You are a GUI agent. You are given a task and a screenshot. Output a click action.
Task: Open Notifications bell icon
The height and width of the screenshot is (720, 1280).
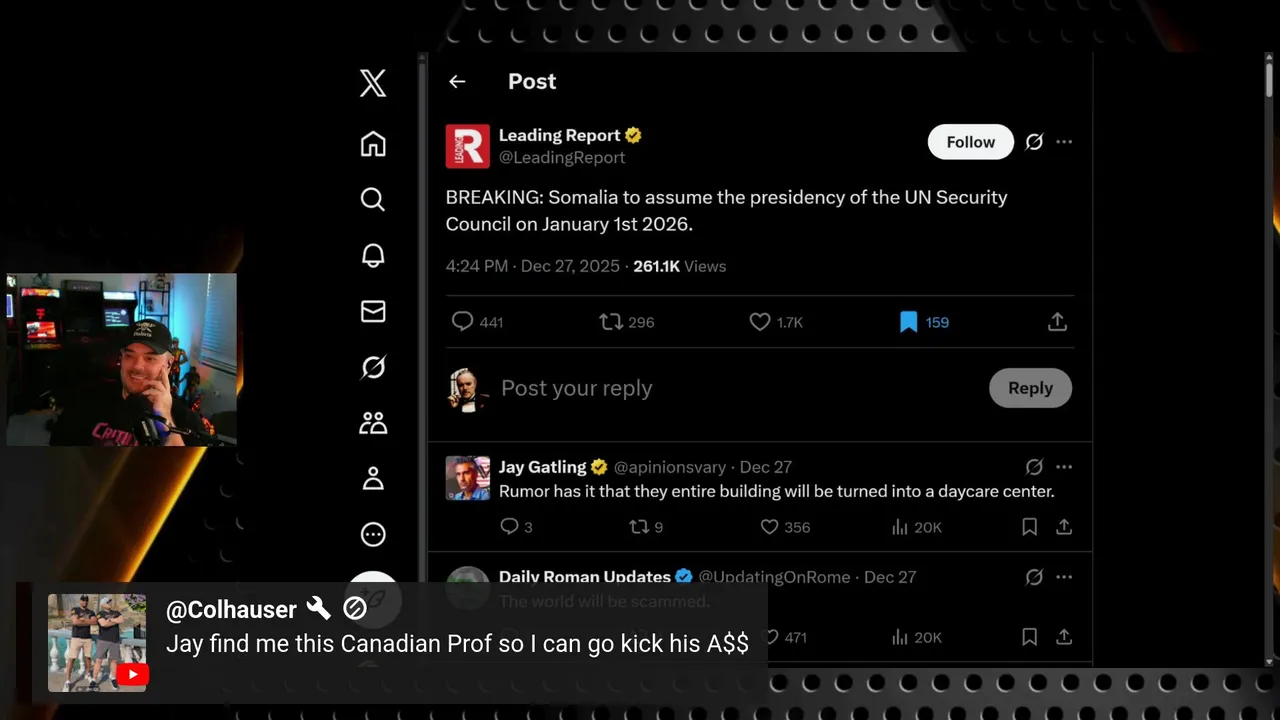(373, 255)
